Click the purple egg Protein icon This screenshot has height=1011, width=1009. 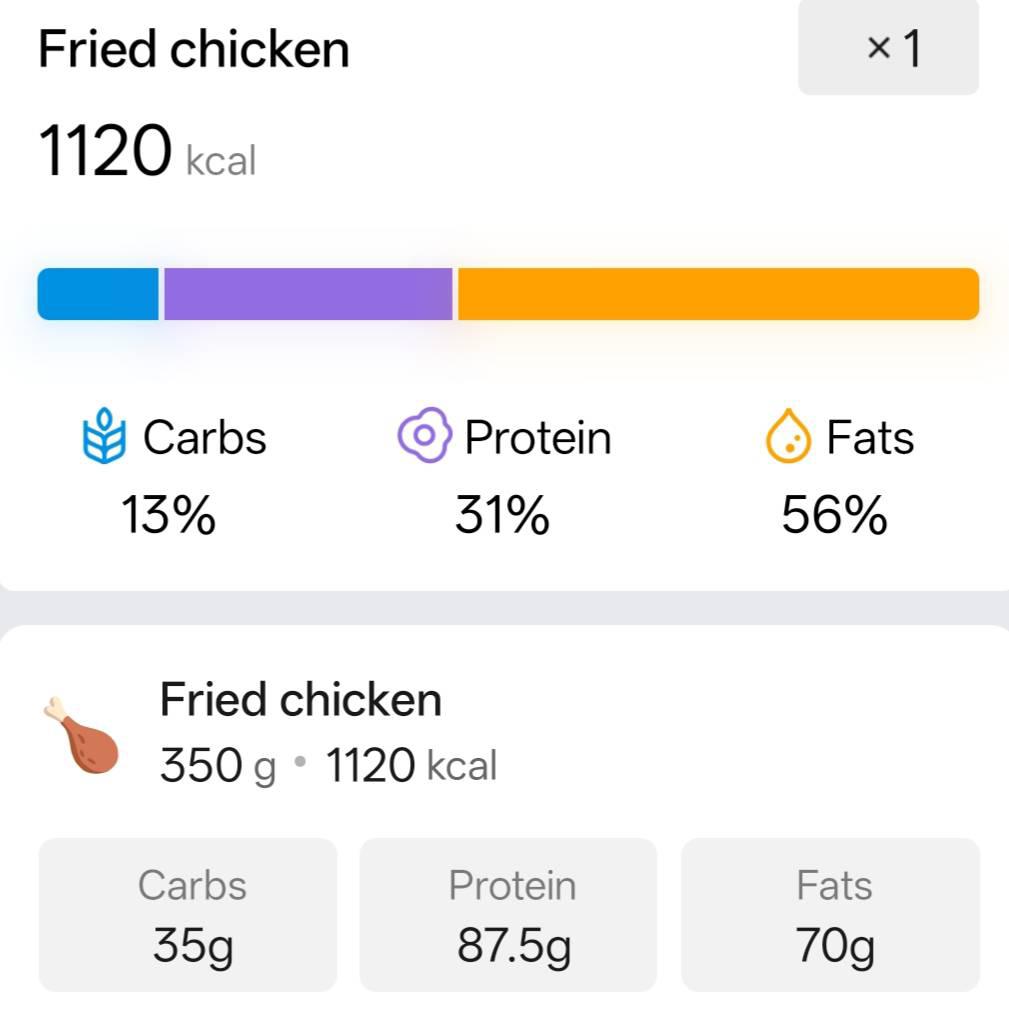click(424, 435)
